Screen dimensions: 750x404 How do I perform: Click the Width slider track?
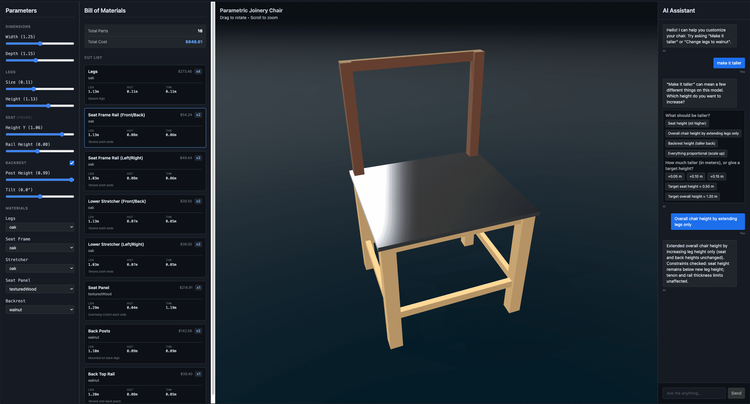tap(39, 45)
